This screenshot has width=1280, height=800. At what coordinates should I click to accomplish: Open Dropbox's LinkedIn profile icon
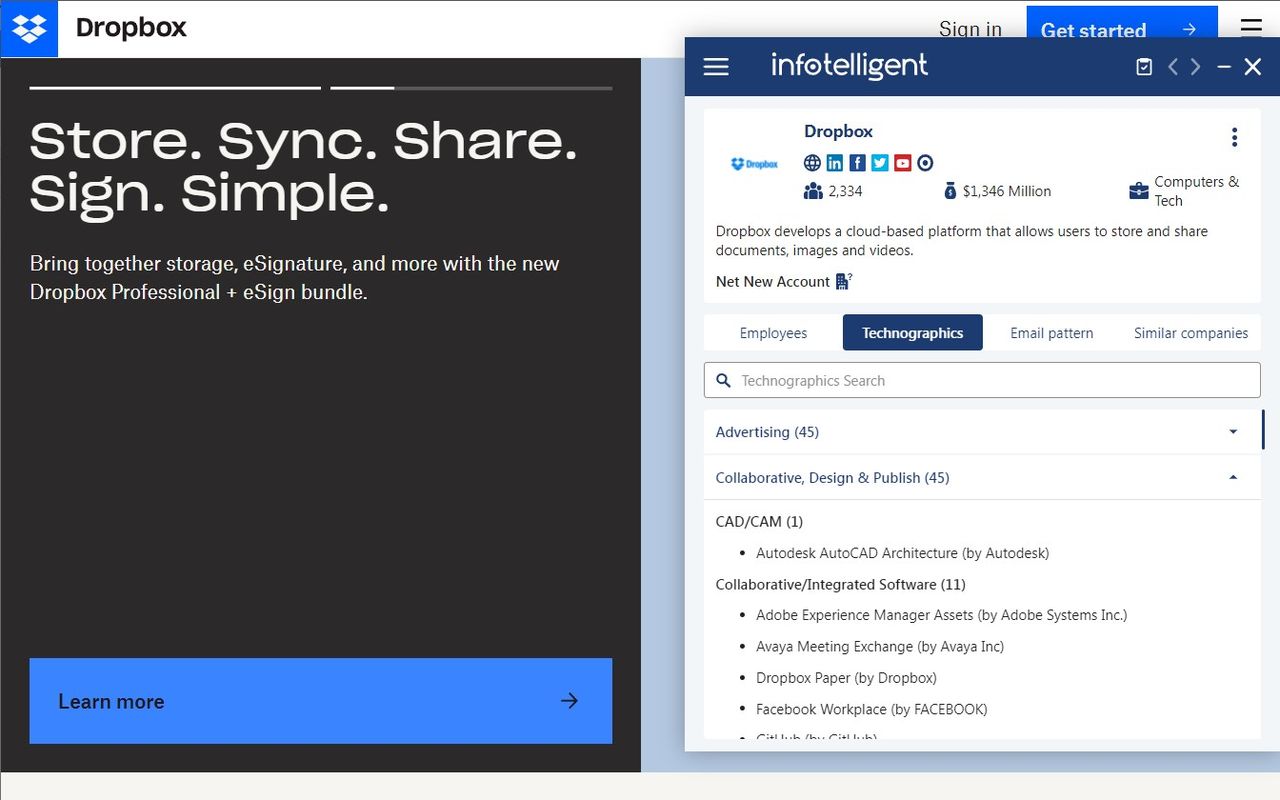835,163
